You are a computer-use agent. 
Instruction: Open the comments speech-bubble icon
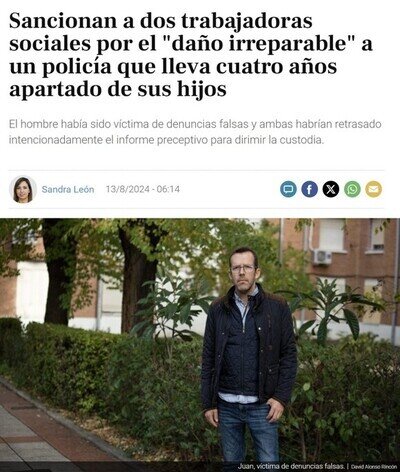288,189
